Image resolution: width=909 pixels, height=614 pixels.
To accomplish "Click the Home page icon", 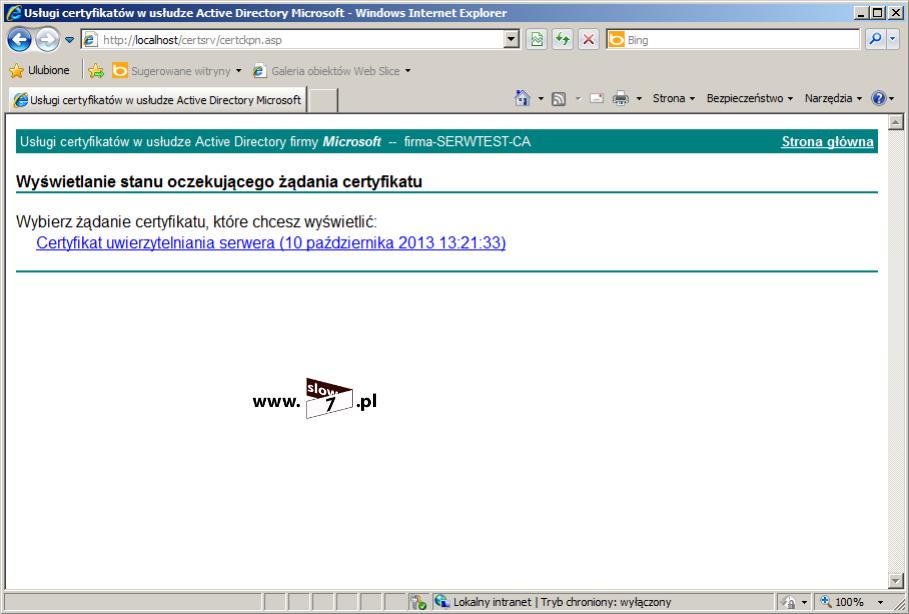I will [522, 99].
